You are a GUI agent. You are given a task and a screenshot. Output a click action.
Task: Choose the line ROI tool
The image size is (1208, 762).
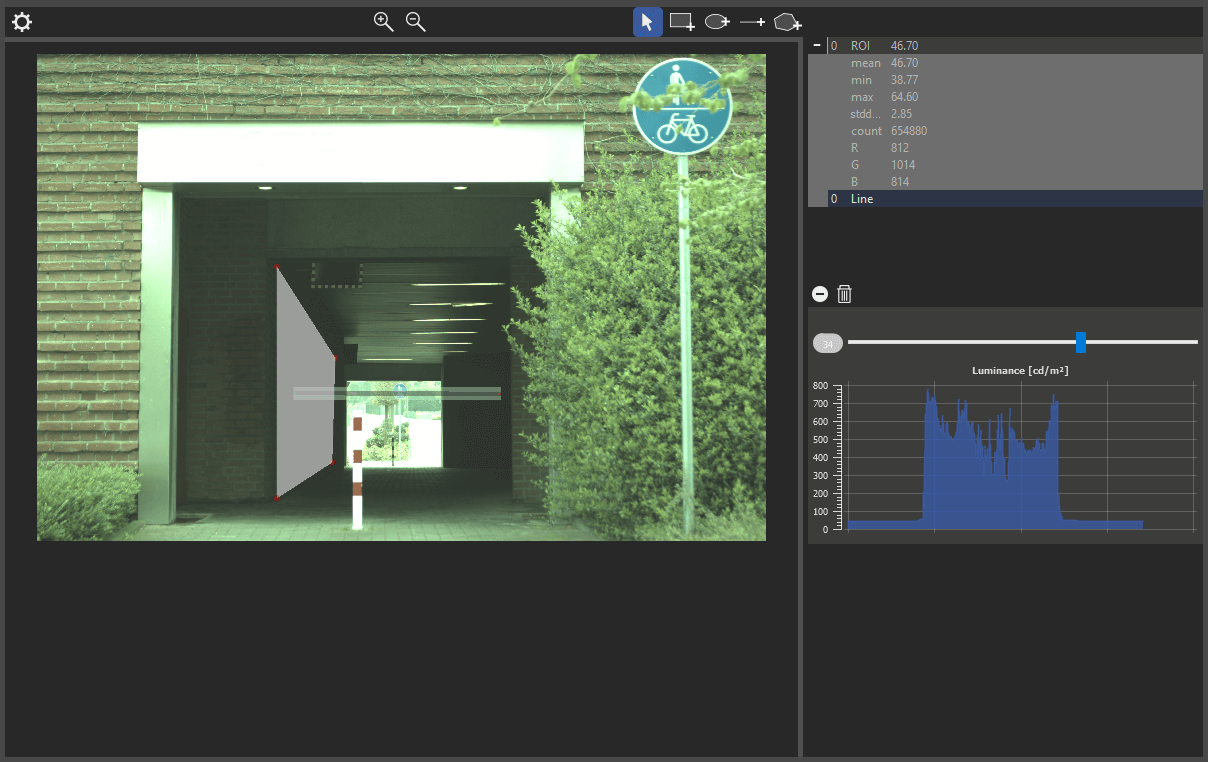pos(753,22)
